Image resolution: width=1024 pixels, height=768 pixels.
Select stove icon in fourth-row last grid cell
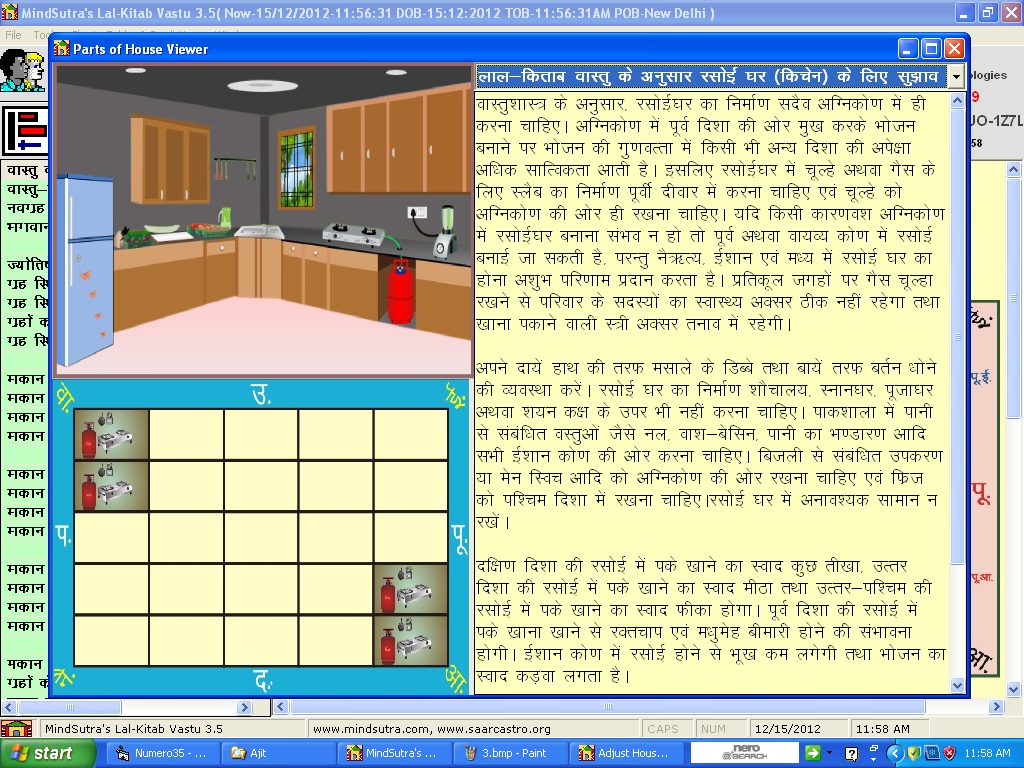(x=411, y=589)
